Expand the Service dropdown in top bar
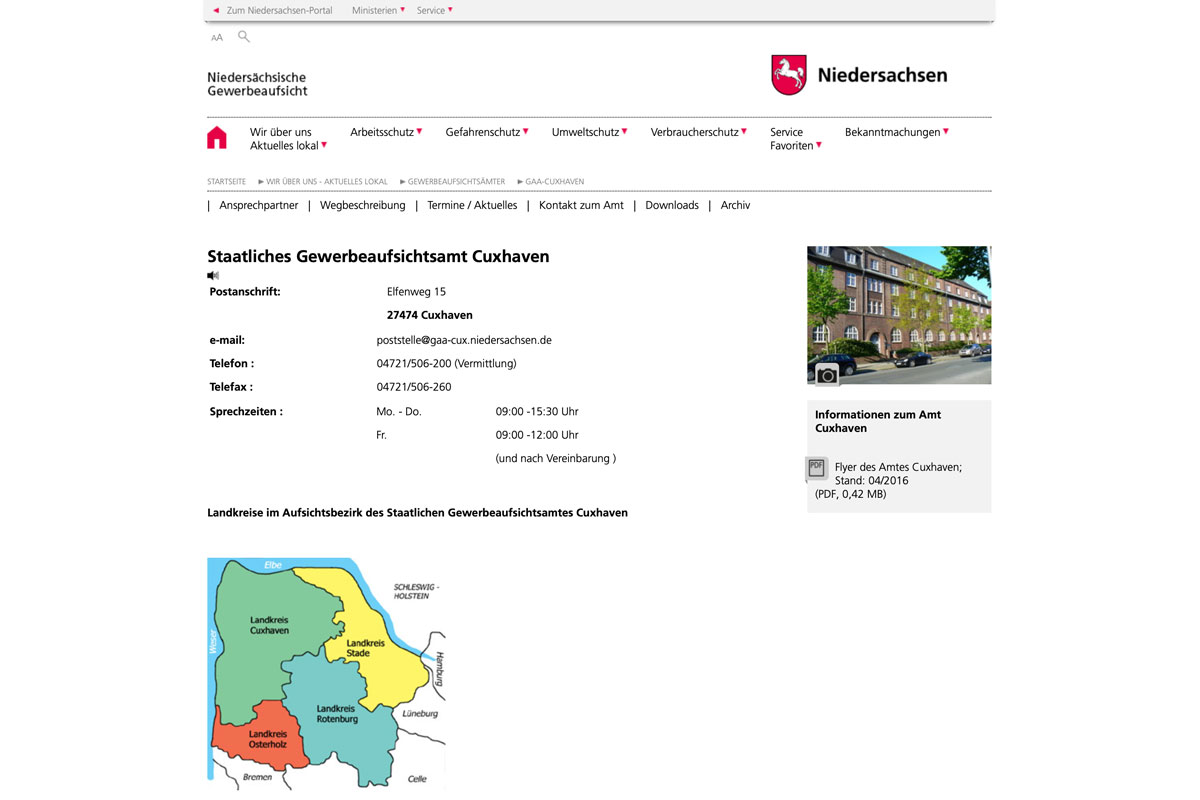The height and width of the screenshot is (800, 1200). click(434, 10)
